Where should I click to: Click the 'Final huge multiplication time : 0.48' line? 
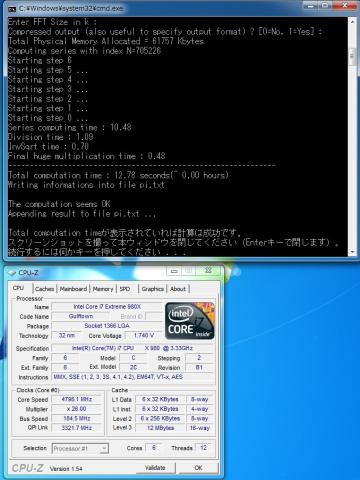coord(87,156)
